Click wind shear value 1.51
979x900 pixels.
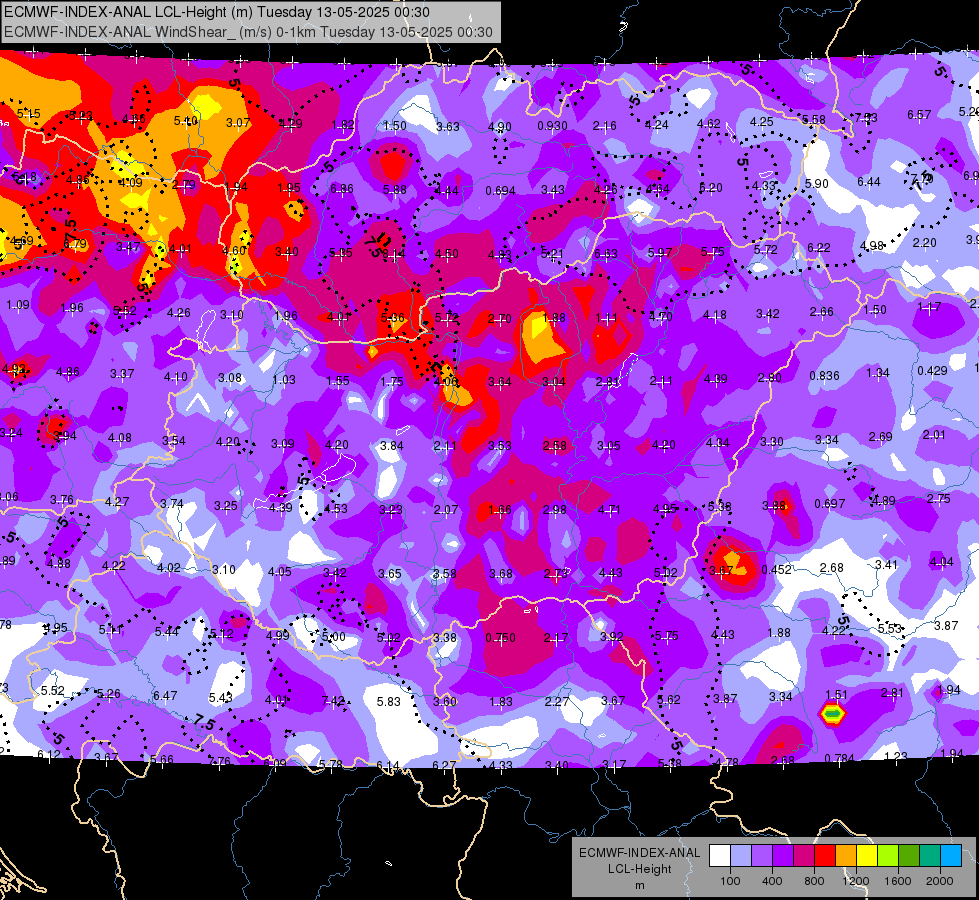(x=836, y=695)
